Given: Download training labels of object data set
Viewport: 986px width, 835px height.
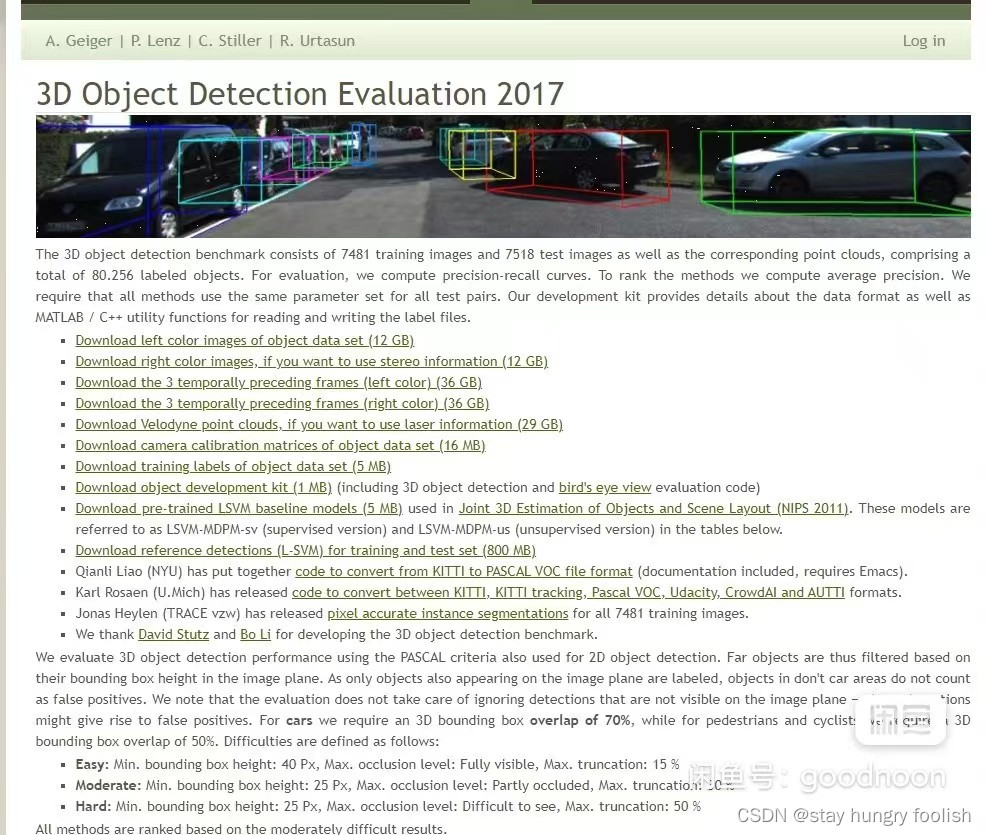Looking at the screenshot, I should (x=233, y=467).
